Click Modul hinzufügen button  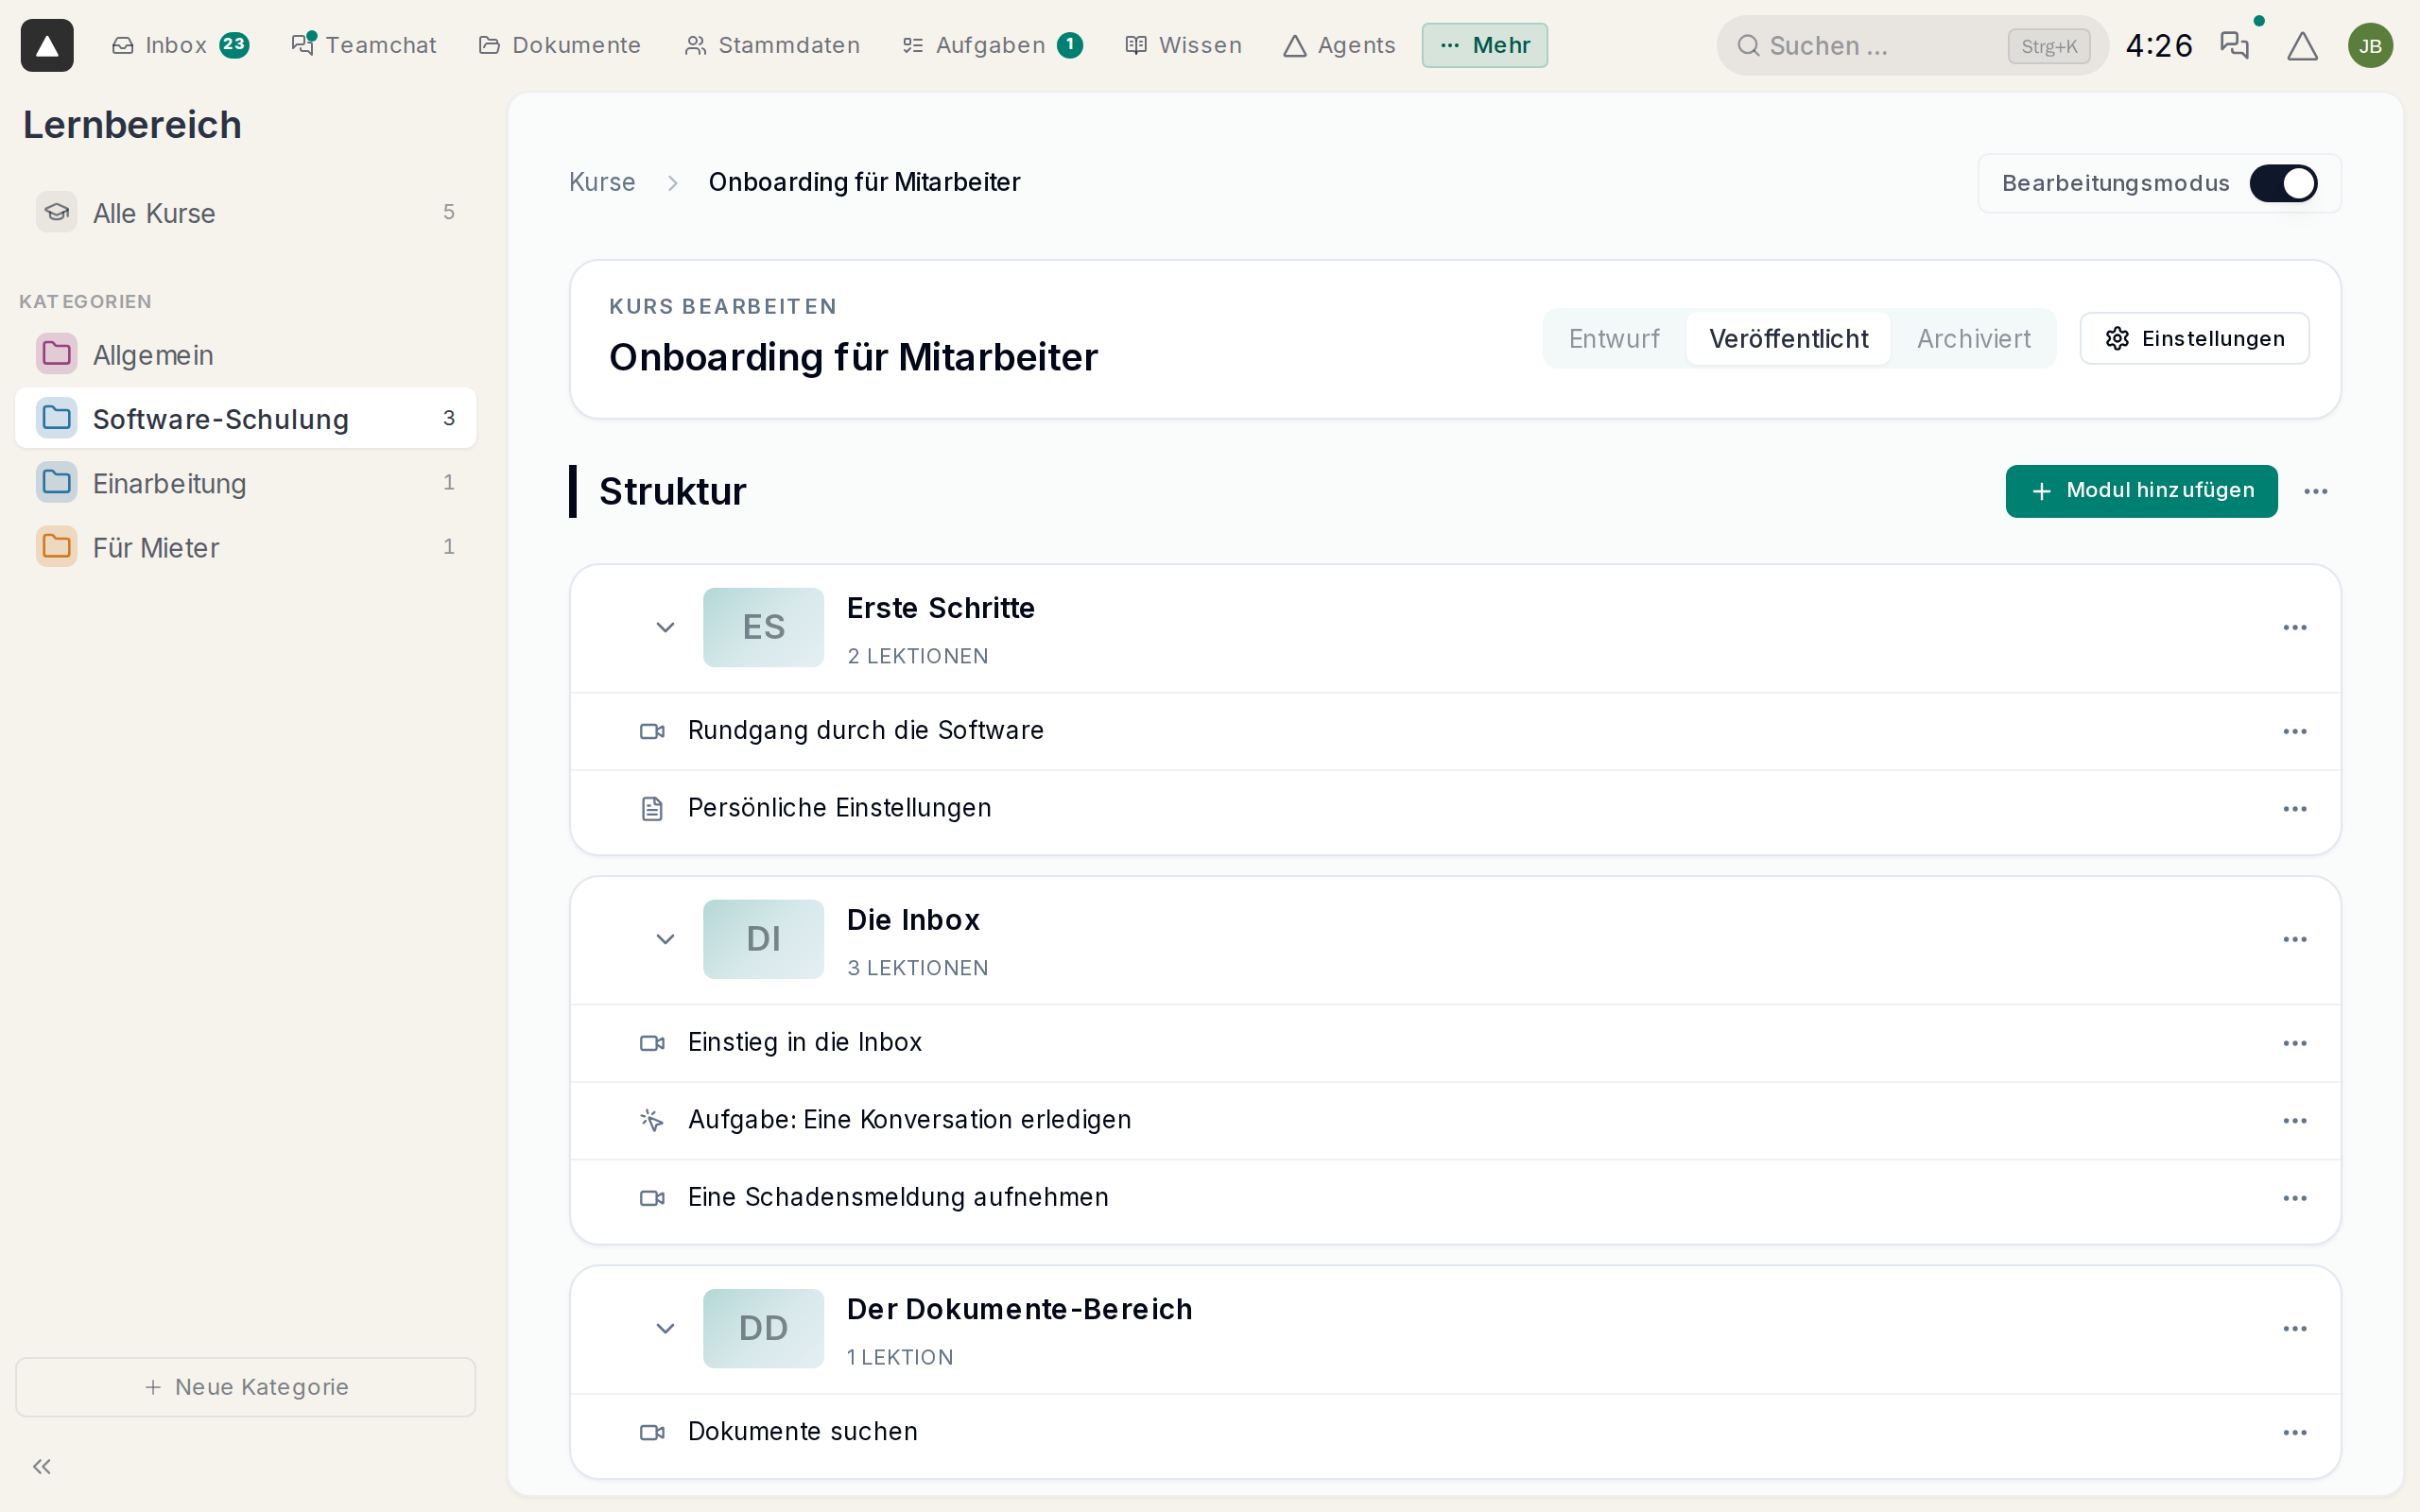click(2141, 491)
